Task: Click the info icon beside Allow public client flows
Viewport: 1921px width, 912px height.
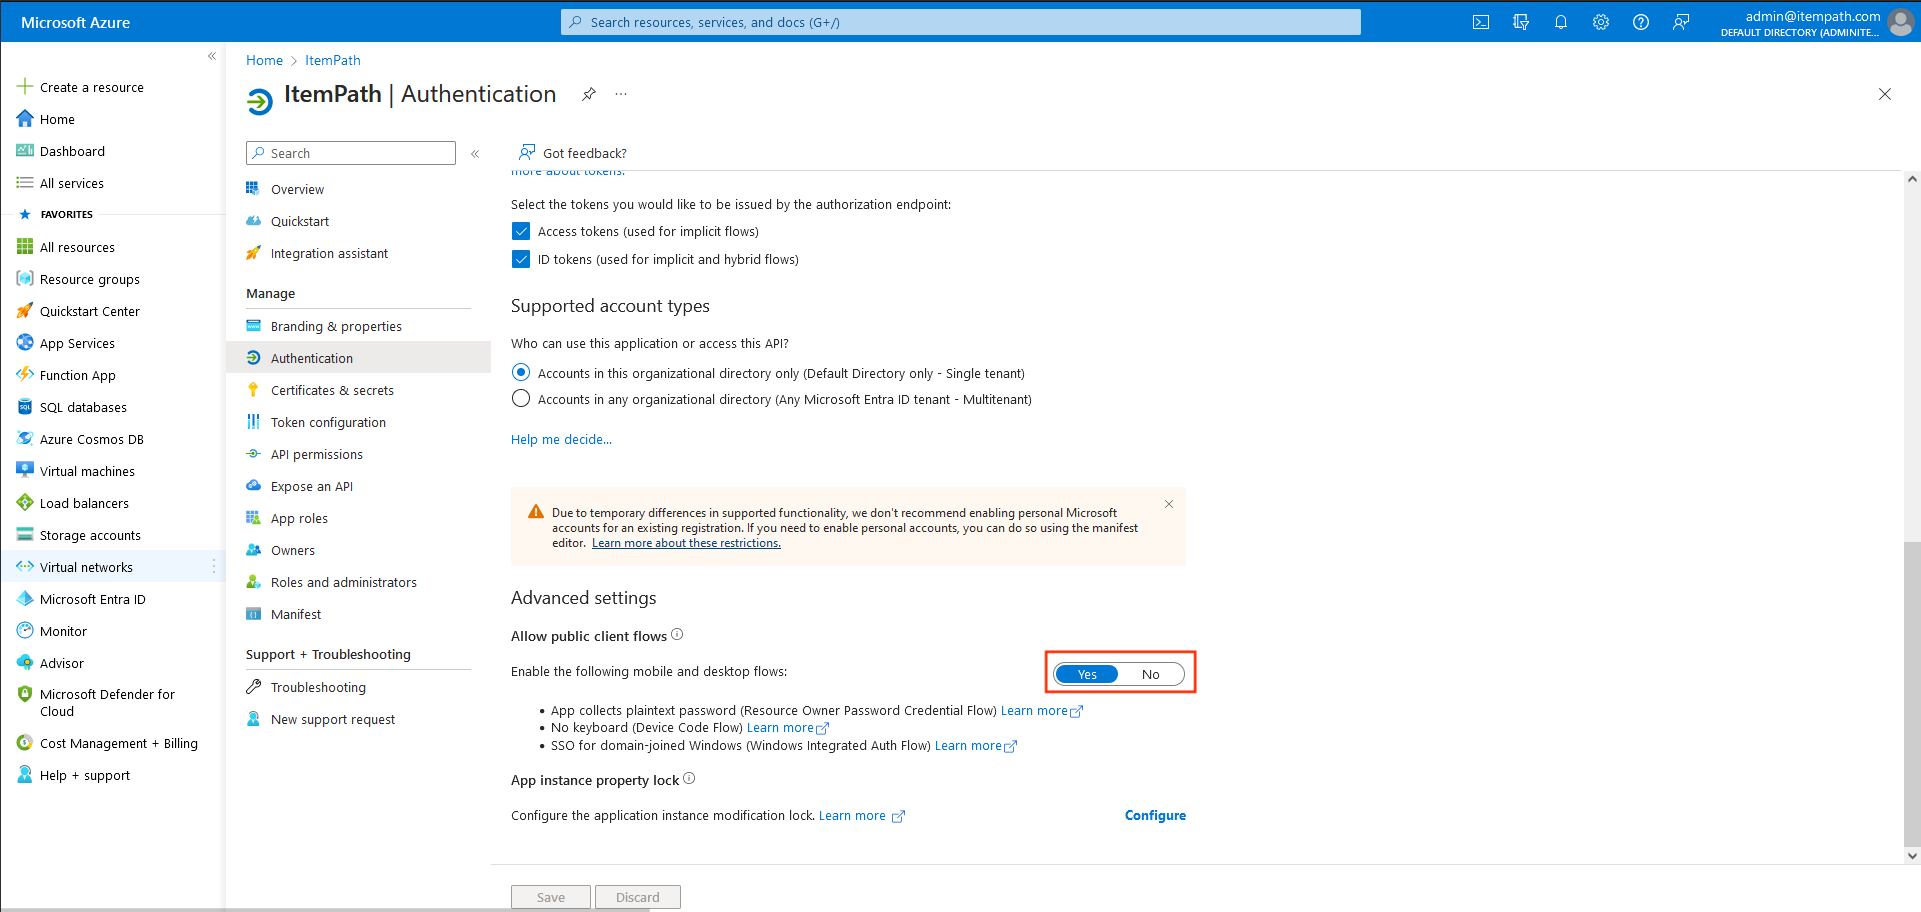Action: tap(677, 635)
